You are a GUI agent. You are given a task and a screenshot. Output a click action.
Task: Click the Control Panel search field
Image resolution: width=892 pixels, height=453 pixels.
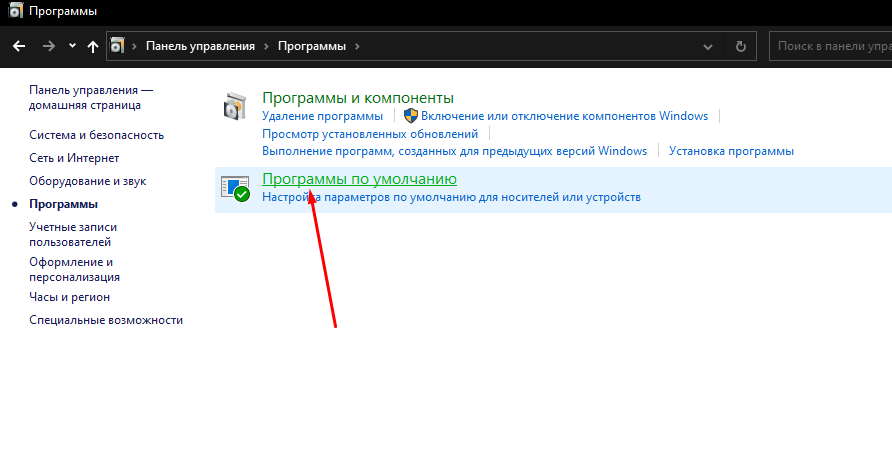(830, 46)
